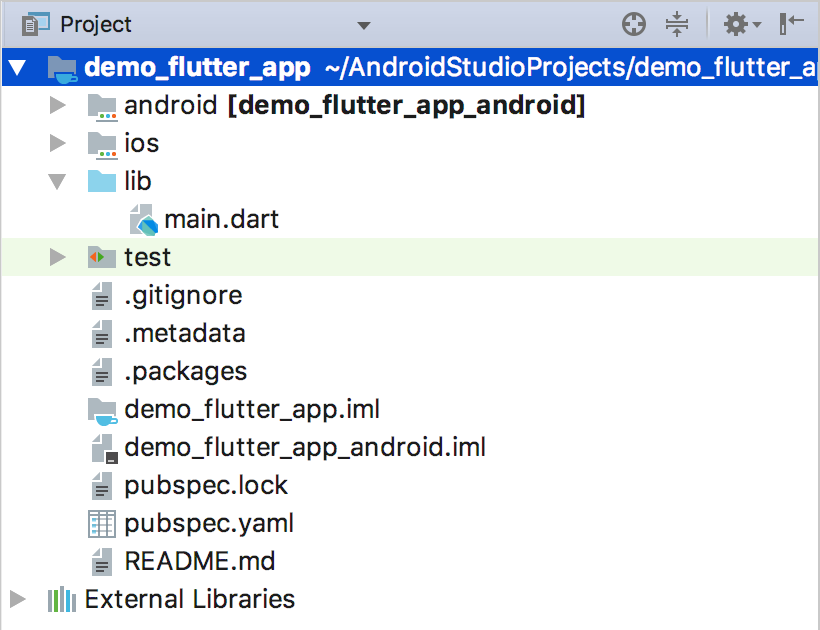
Task: Select the pubspec.lock file
Action: (206, 486)
